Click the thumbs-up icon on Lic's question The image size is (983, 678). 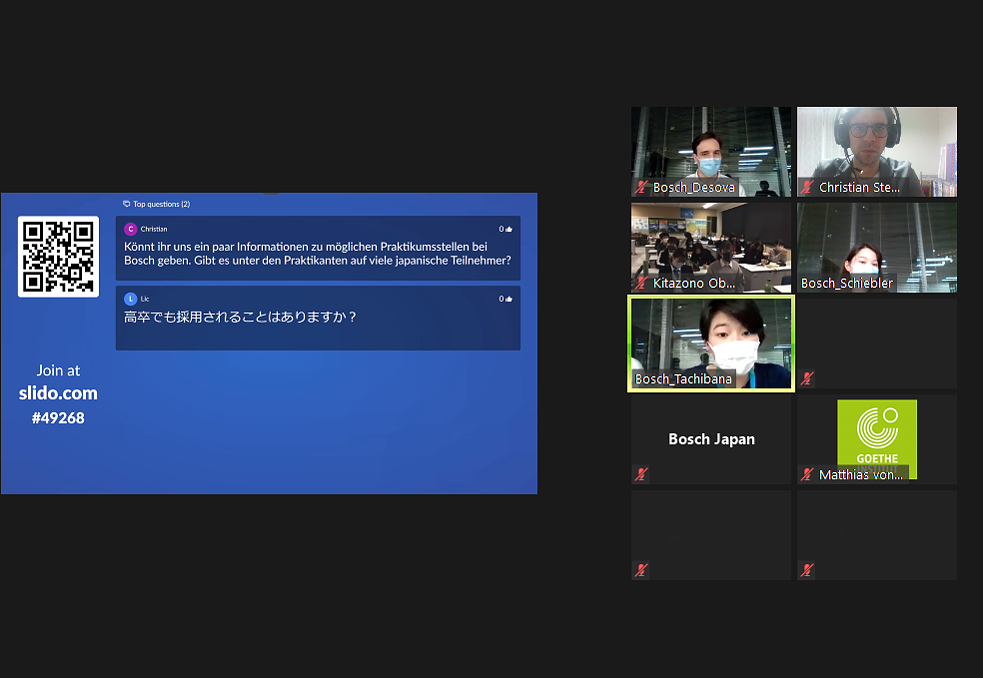pos(509,299)
